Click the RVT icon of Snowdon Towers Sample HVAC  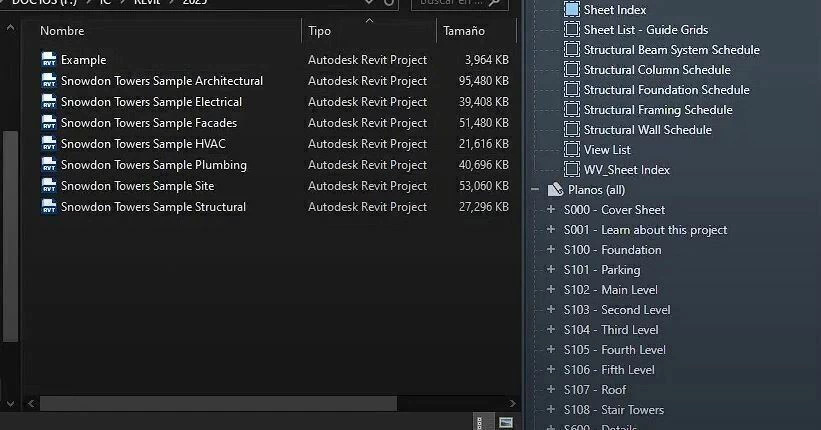coord(49,143)
